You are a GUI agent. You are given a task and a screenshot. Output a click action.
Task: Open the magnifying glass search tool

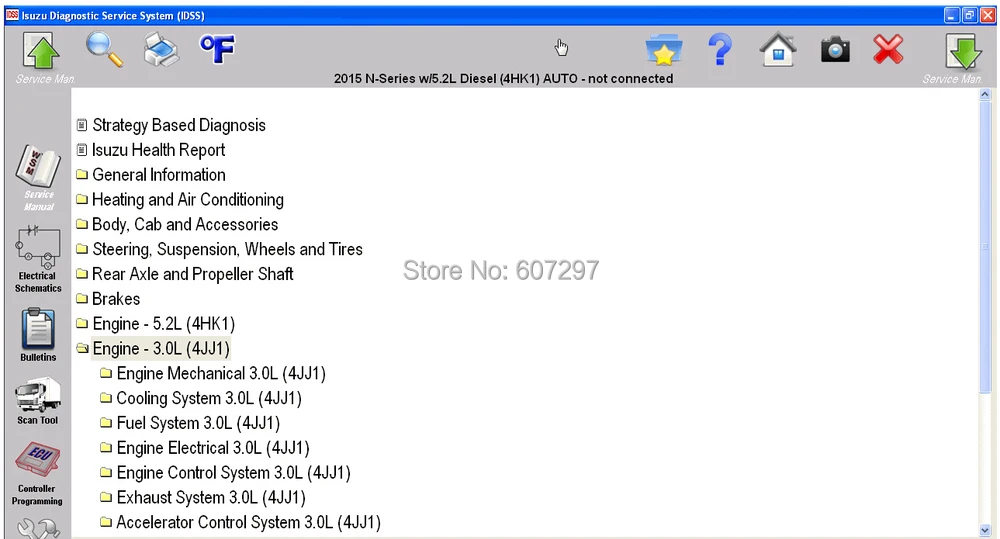[104, 50]
